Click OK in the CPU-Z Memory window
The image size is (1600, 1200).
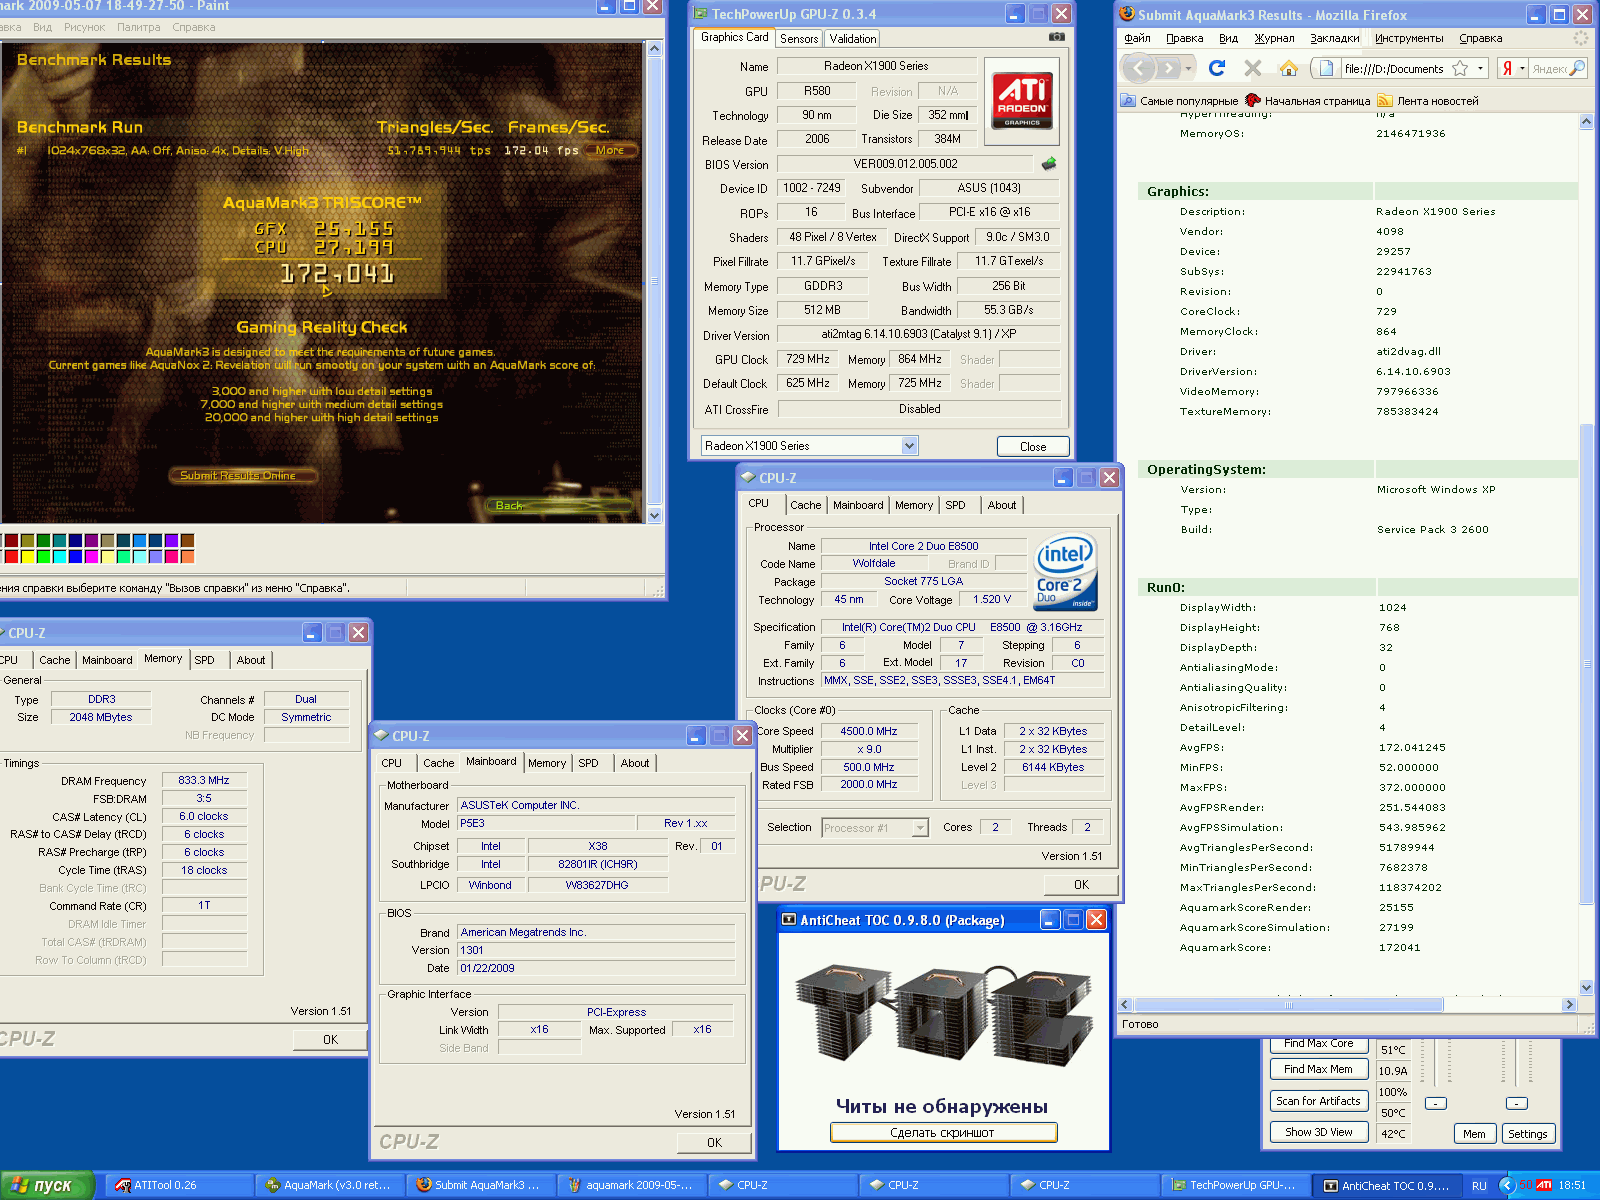coord(330,1039)
